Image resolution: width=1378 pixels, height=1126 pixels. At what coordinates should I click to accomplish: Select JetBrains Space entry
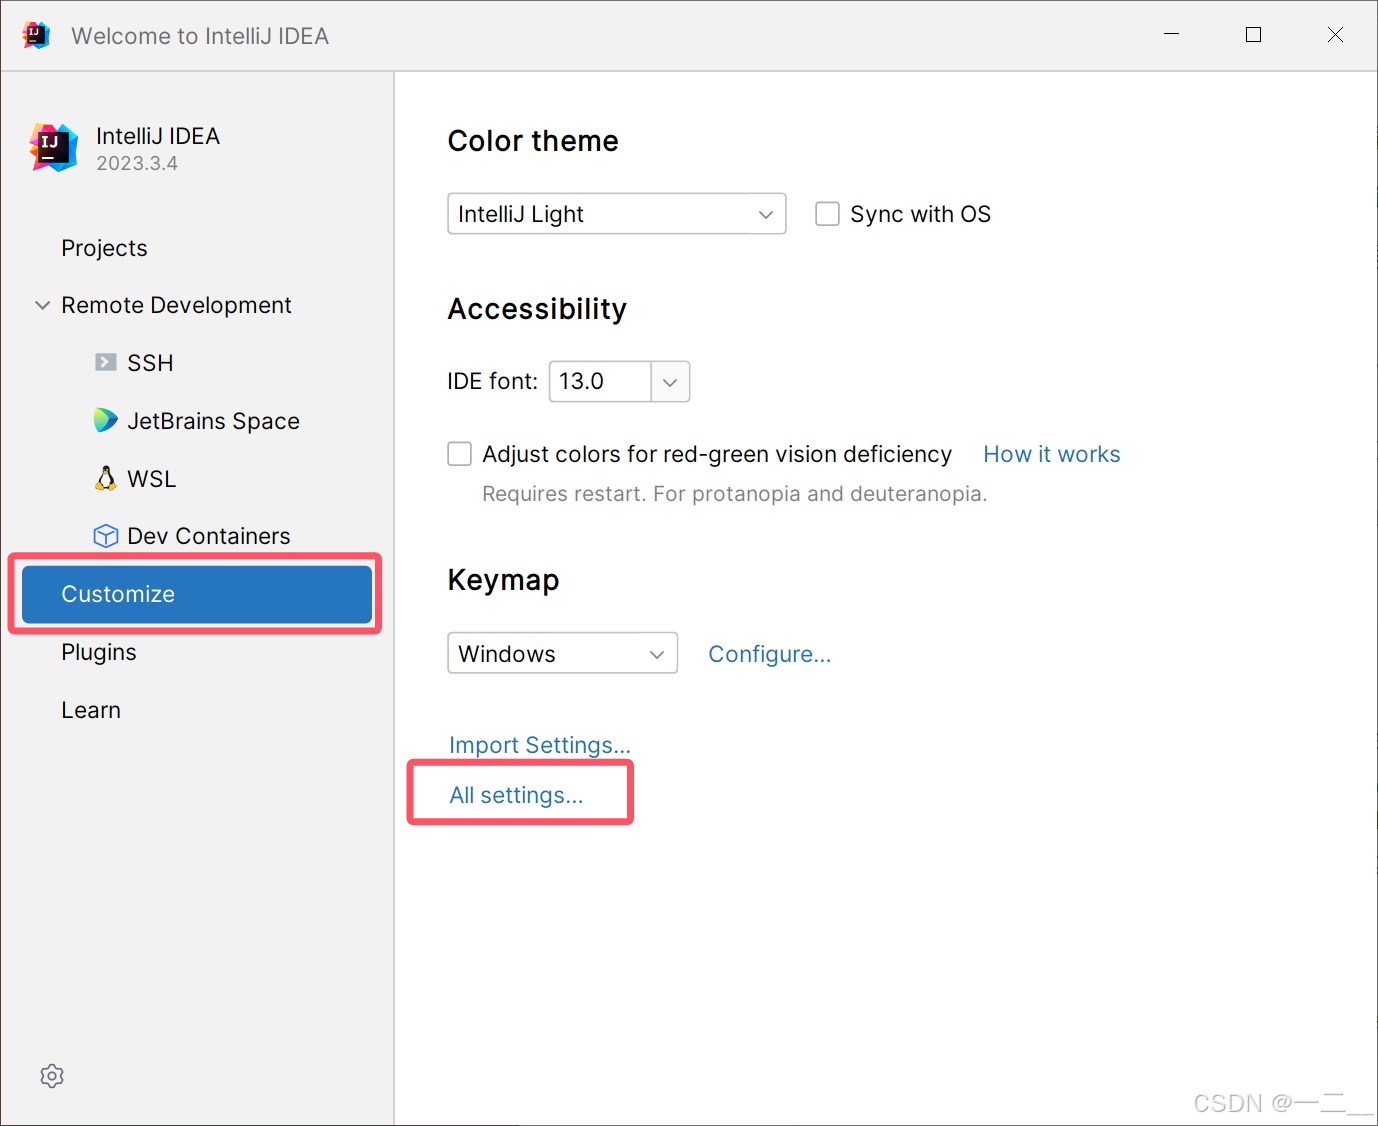pos(213,421)
